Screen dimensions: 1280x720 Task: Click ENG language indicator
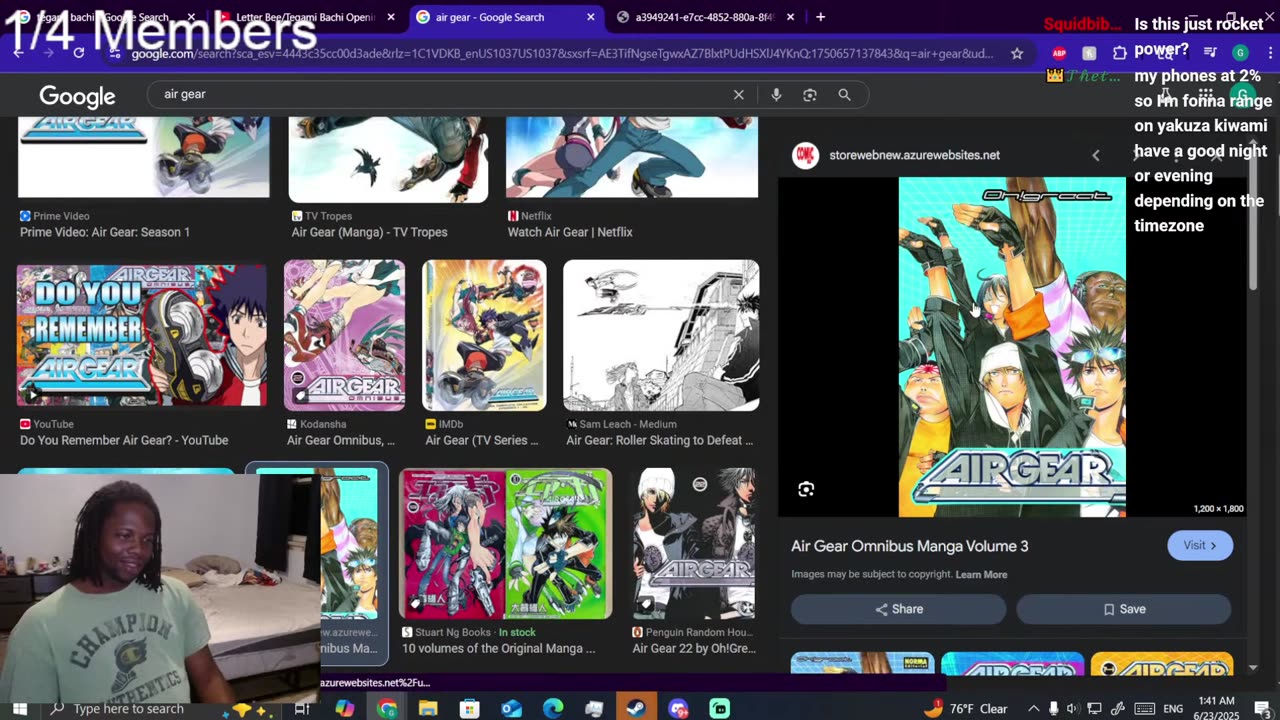1174,709
